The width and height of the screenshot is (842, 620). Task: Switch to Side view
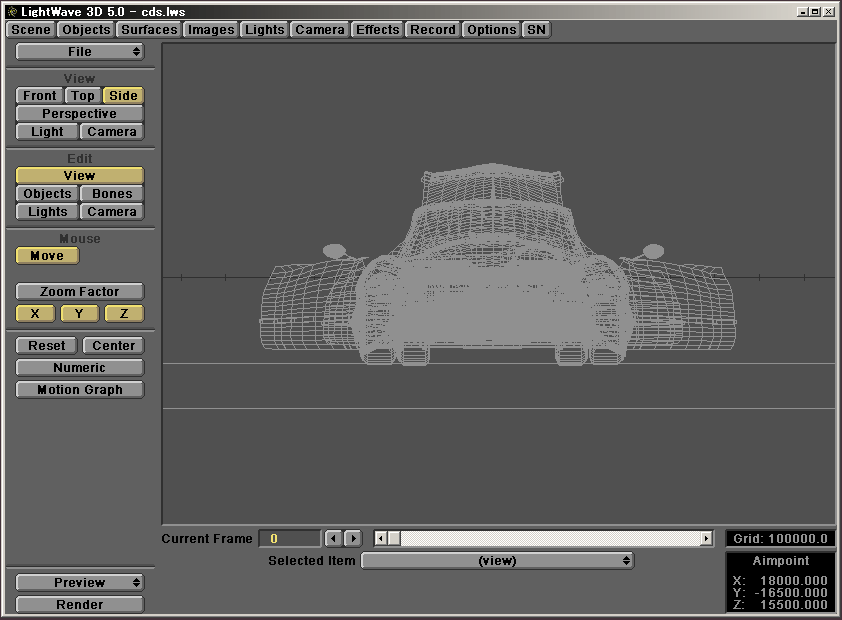click(123, 96)
